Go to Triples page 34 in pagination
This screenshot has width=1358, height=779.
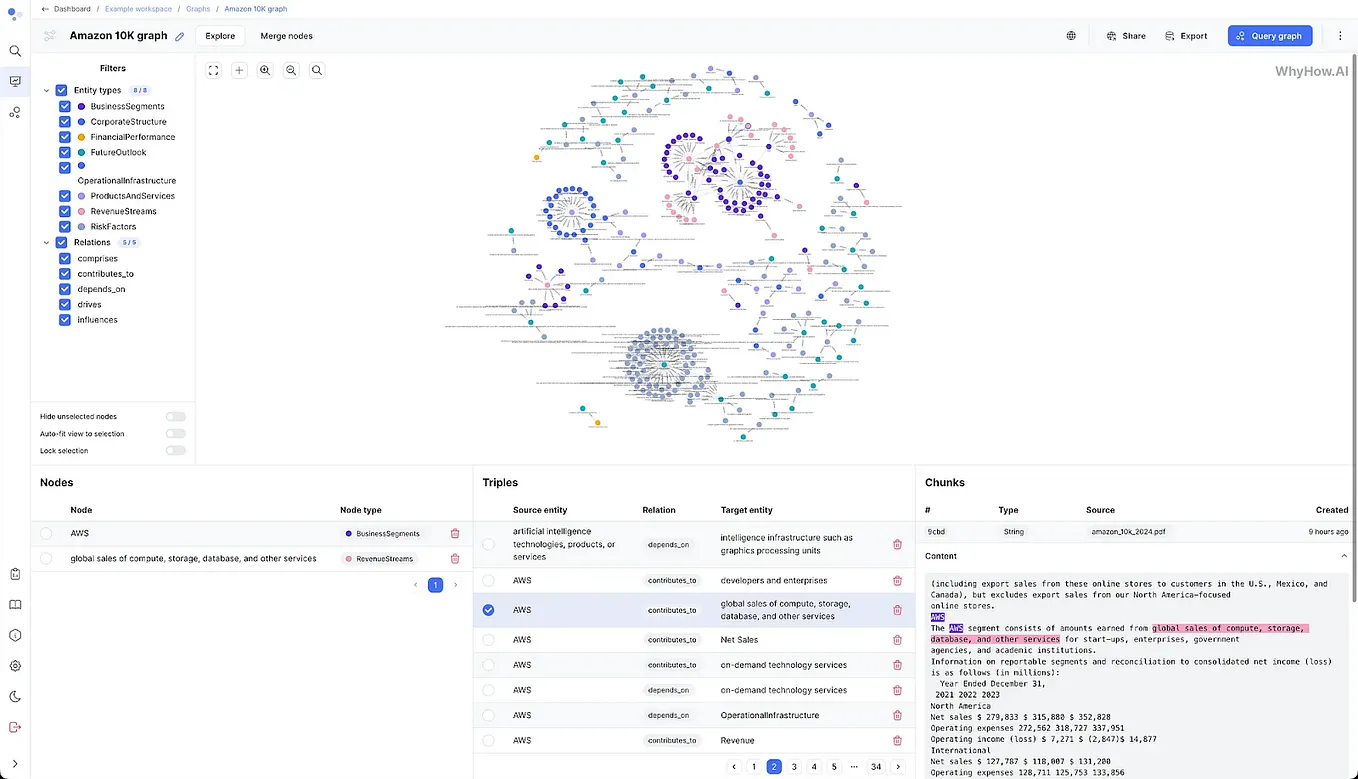coord(876,766)
